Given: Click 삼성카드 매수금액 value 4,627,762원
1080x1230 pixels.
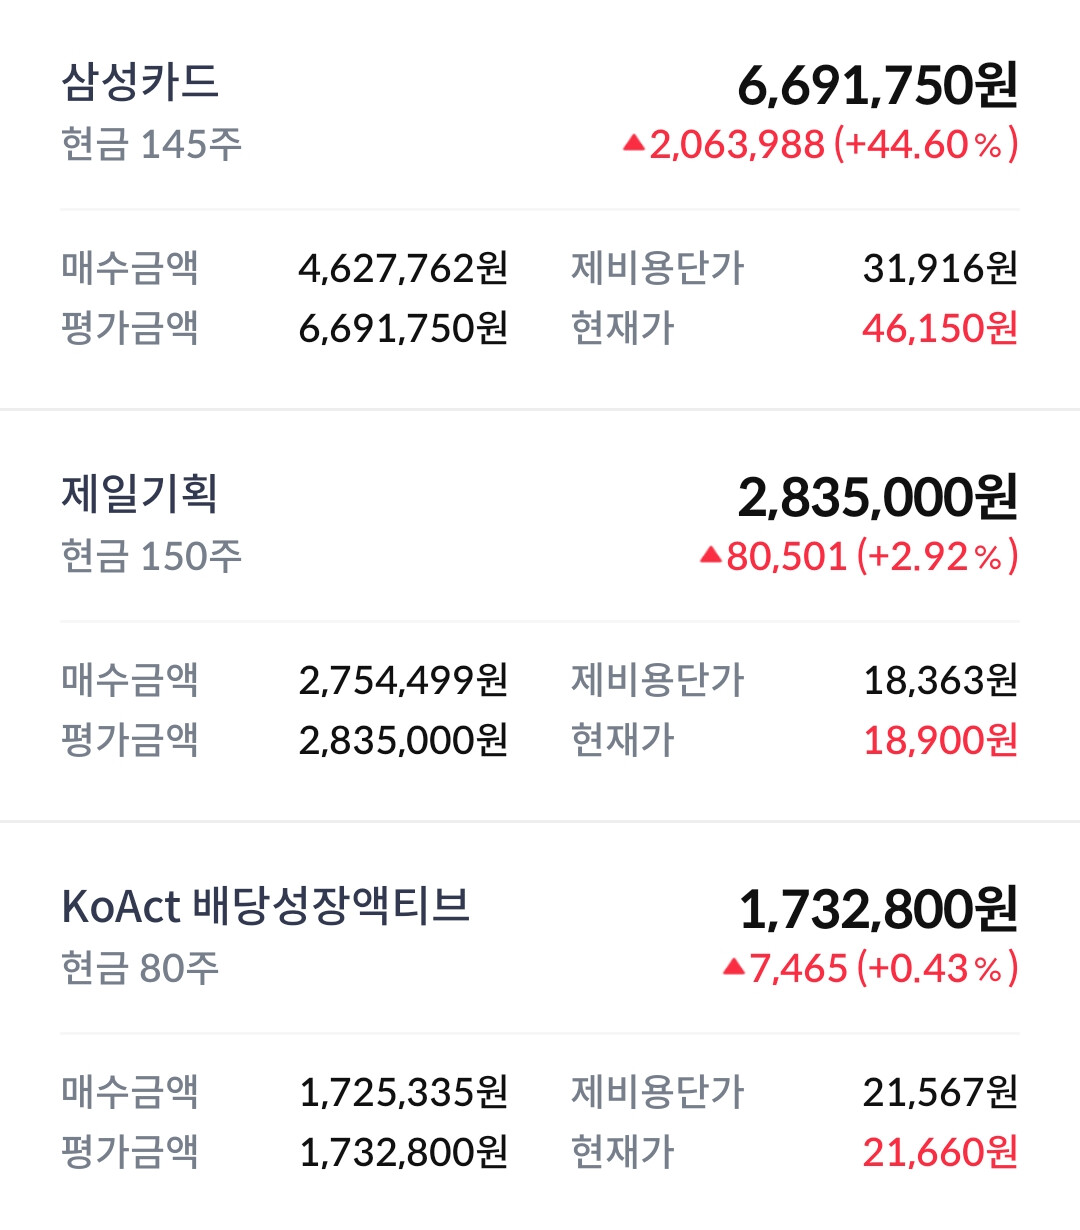Looking at the screenshot, I should tap(404, 268).
